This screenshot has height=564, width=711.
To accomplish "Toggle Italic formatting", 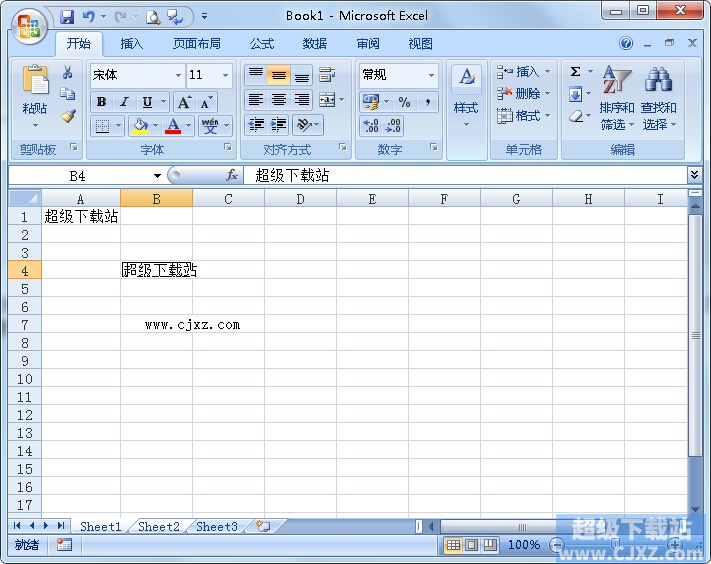I will click(x=124, y=102).
